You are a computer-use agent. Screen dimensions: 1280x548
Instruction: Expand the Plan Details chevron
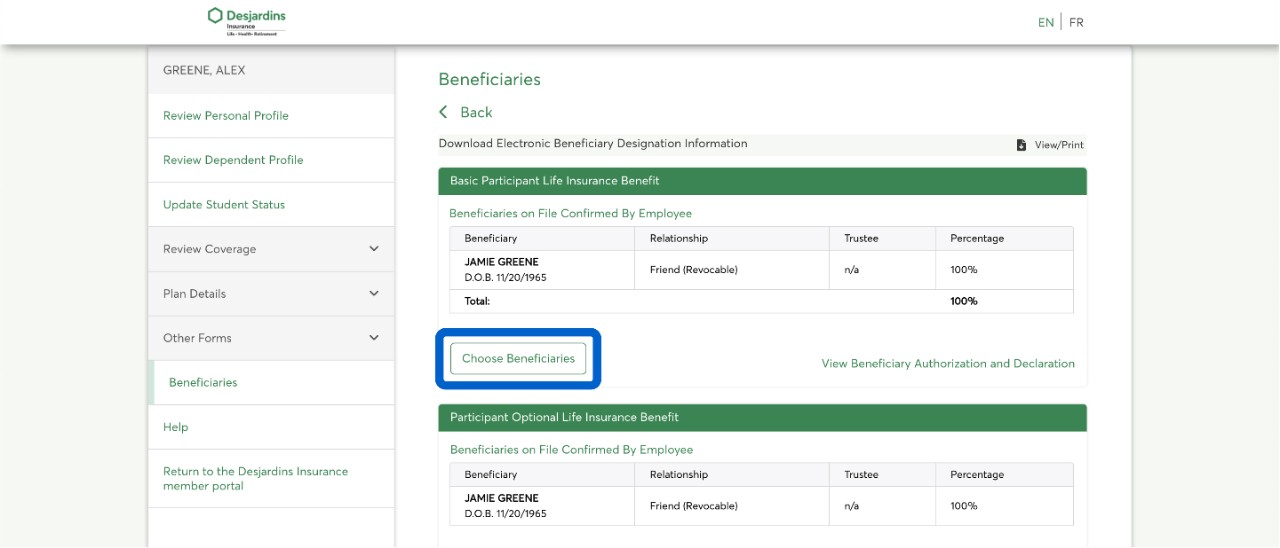pos(374,294)
